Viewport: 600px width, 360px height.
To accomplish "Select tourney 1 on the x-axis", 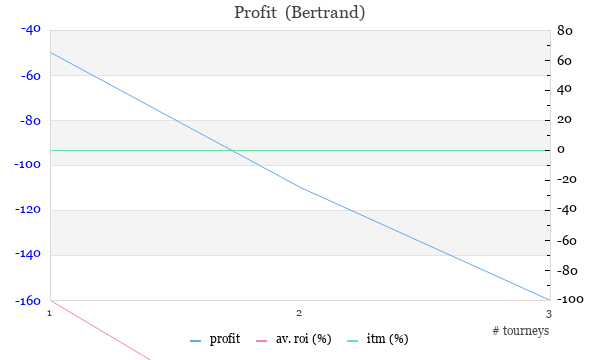I will coord(49,313).
